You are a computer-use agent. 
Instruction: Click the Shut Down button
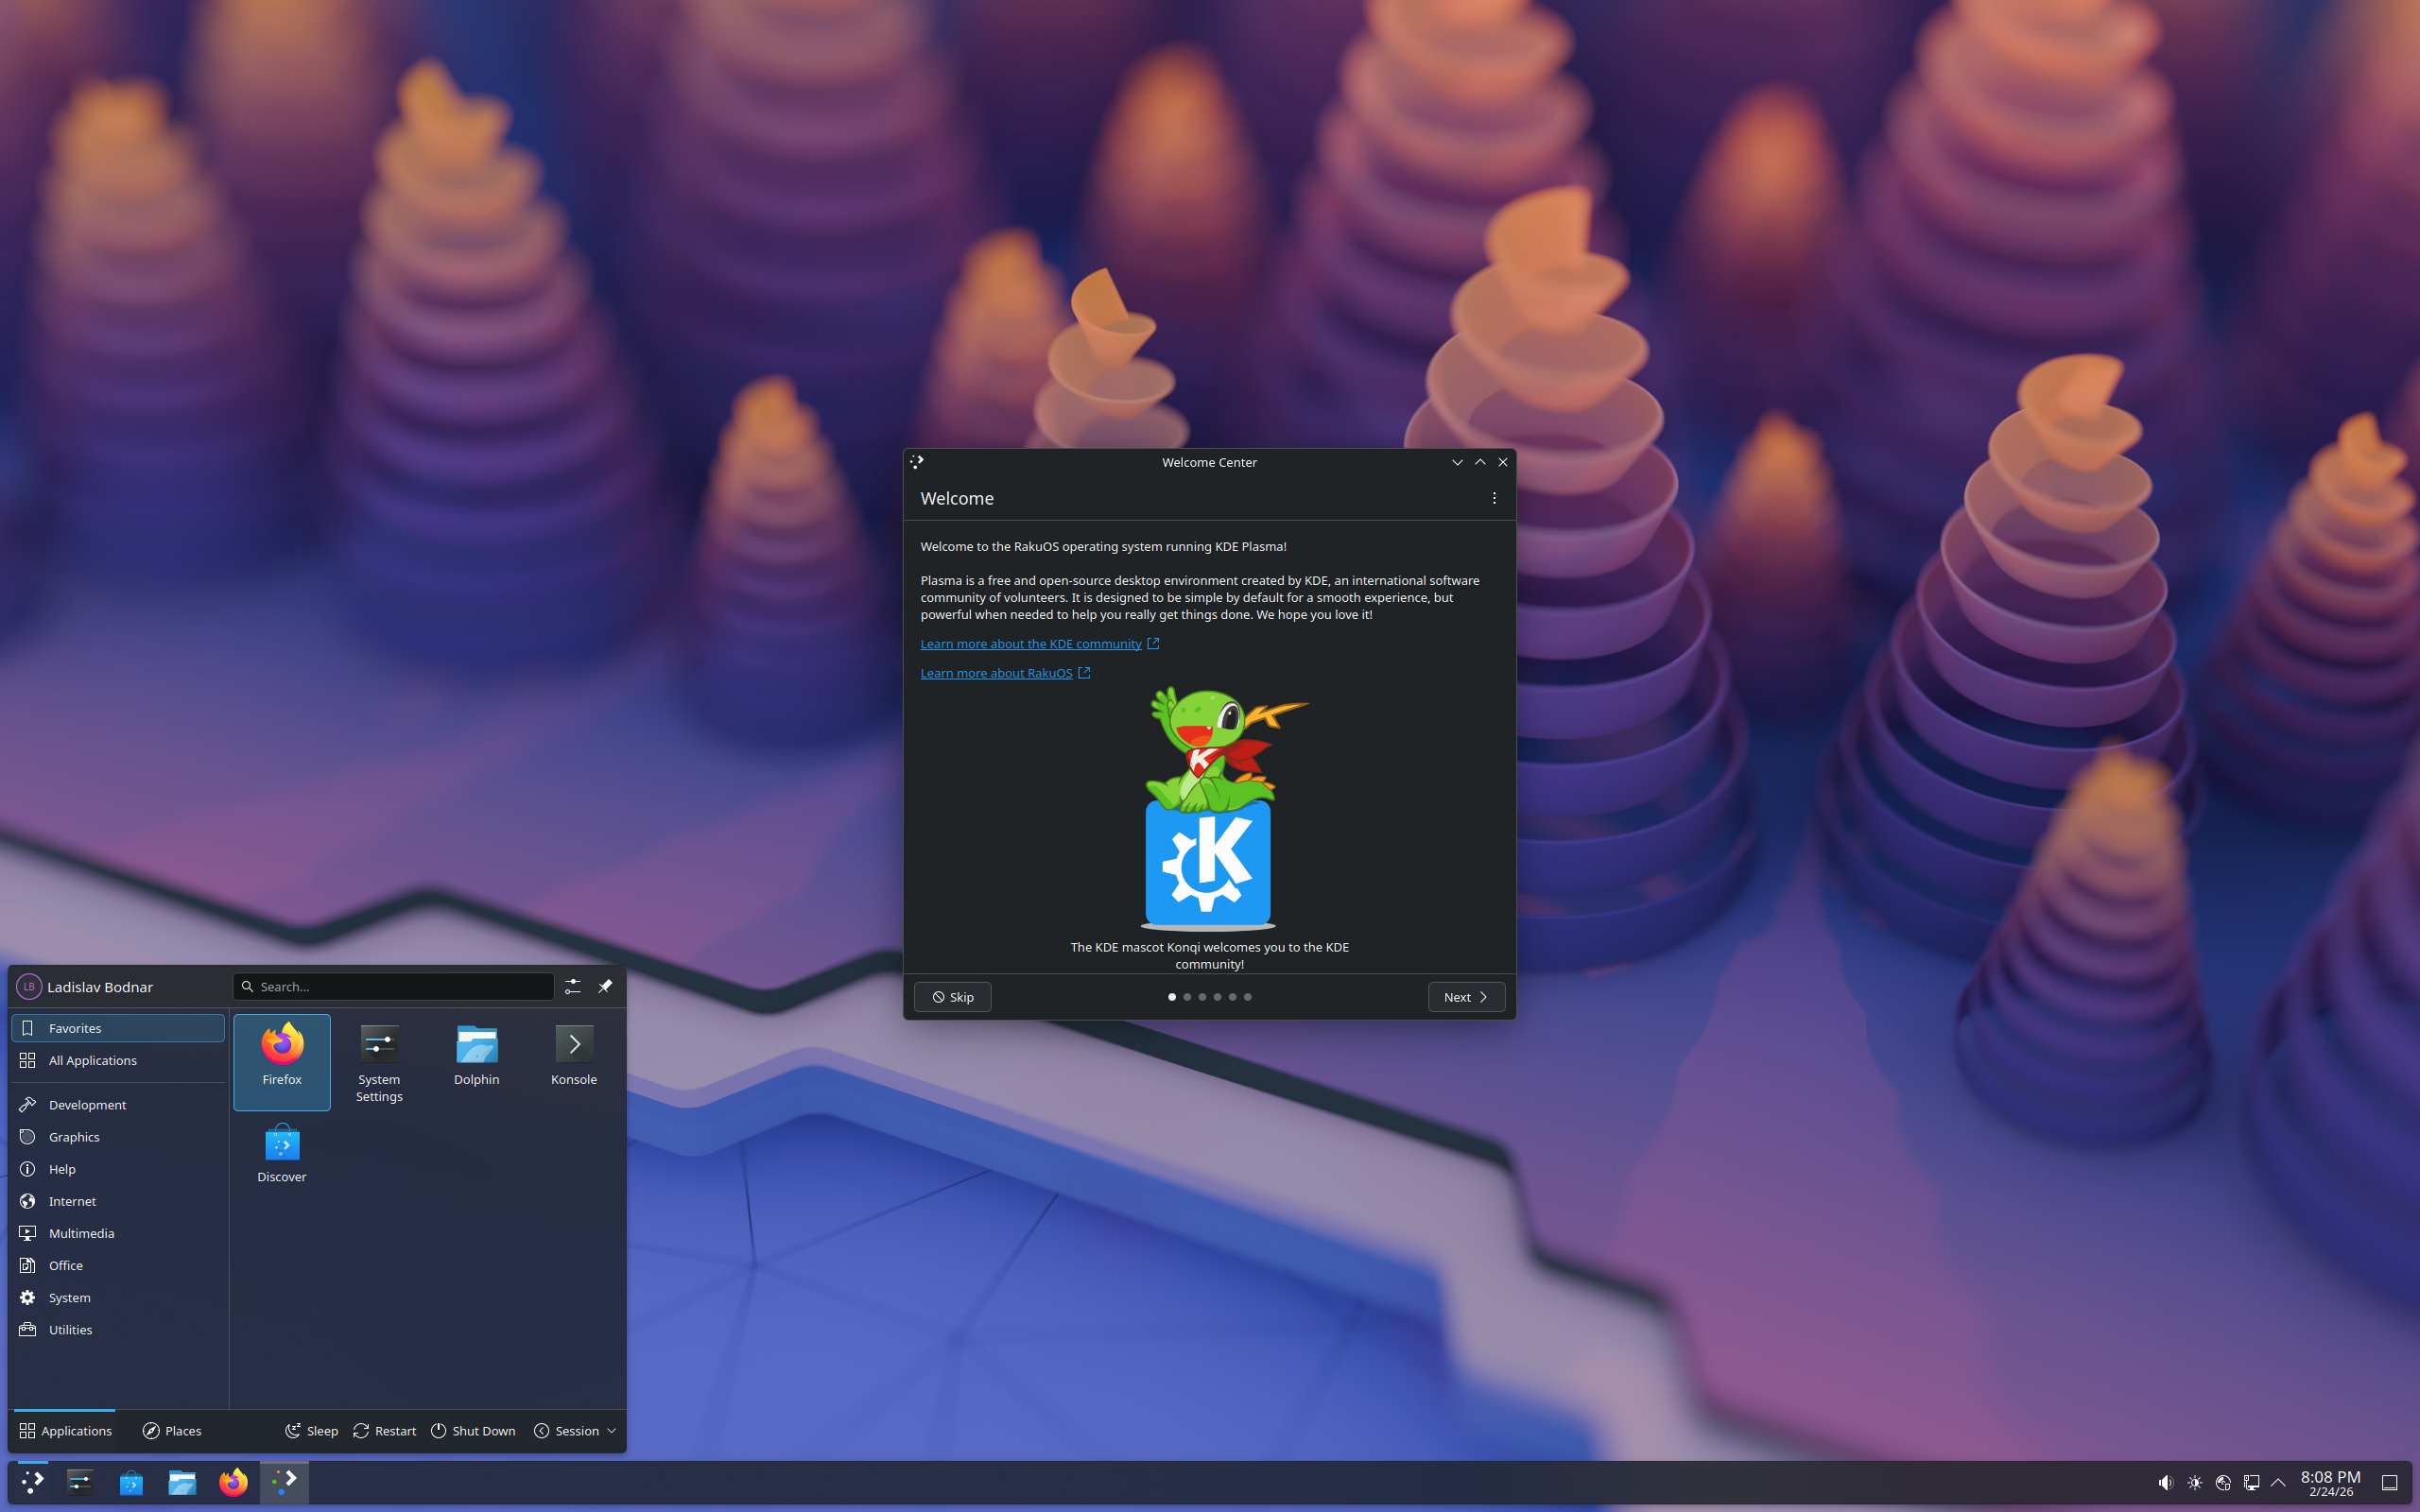click(473, 1431)
